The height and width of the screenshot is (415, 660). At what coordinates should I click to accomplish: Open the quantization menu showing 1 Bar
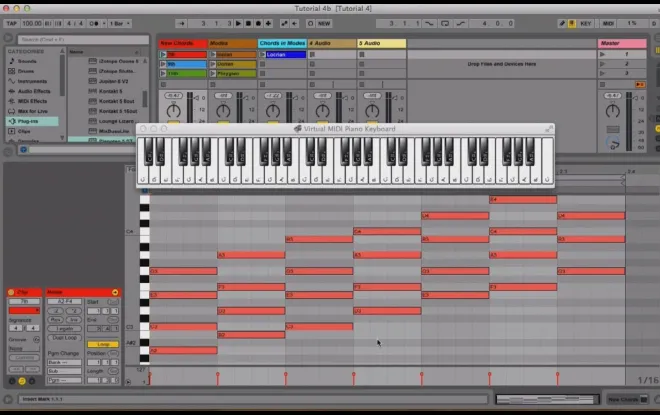(120, 24)
